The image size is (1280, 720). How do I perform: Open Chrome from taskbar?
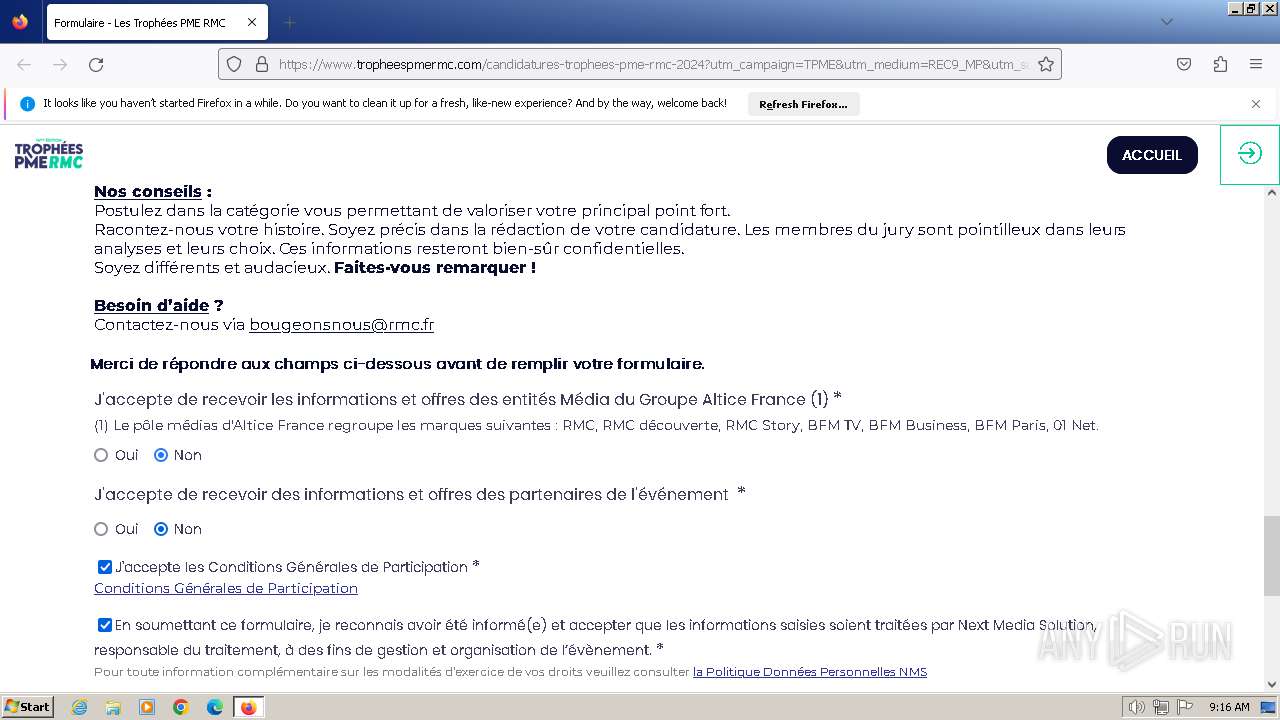(181, 707)
